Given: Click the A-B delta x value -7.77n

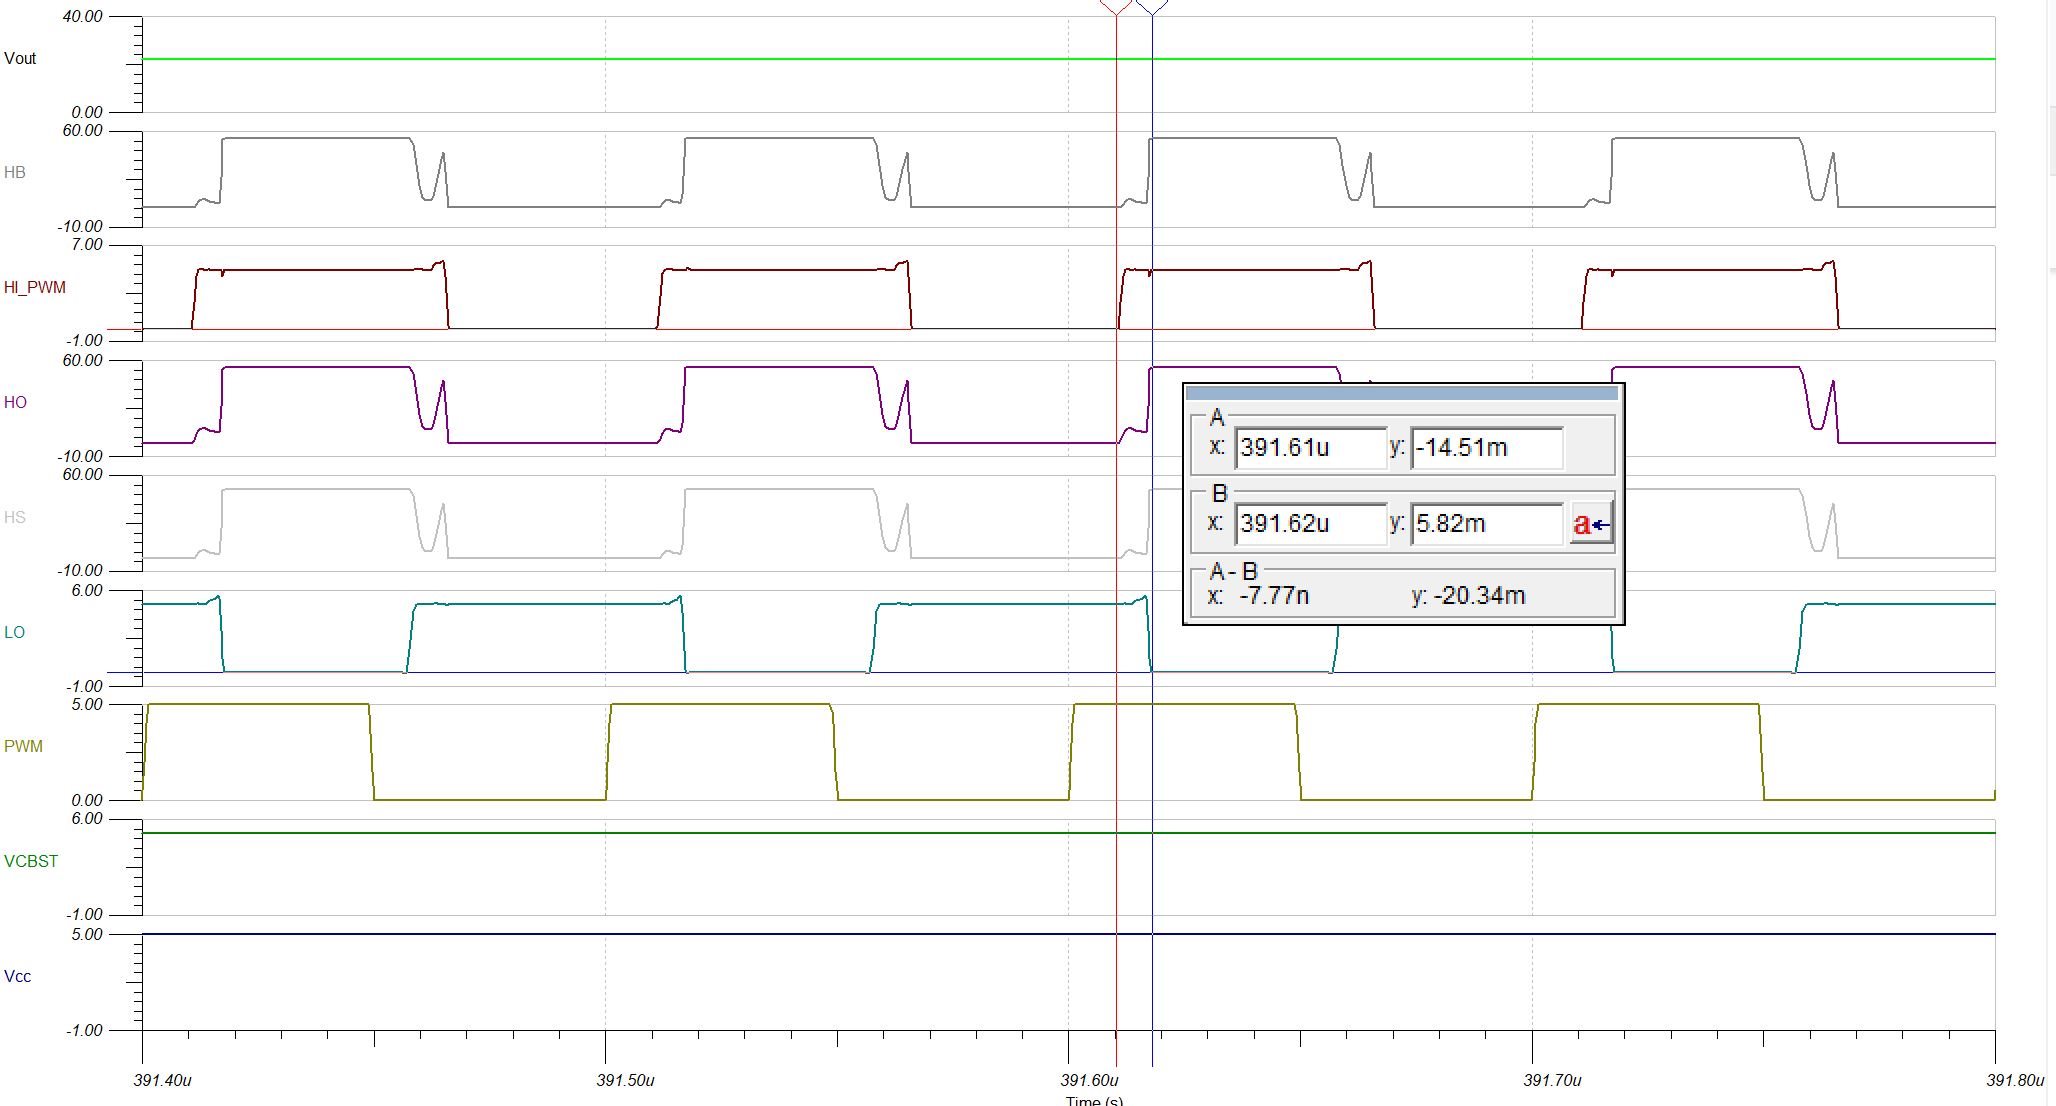Looking at the screenshot, I should pos(1275,596).
